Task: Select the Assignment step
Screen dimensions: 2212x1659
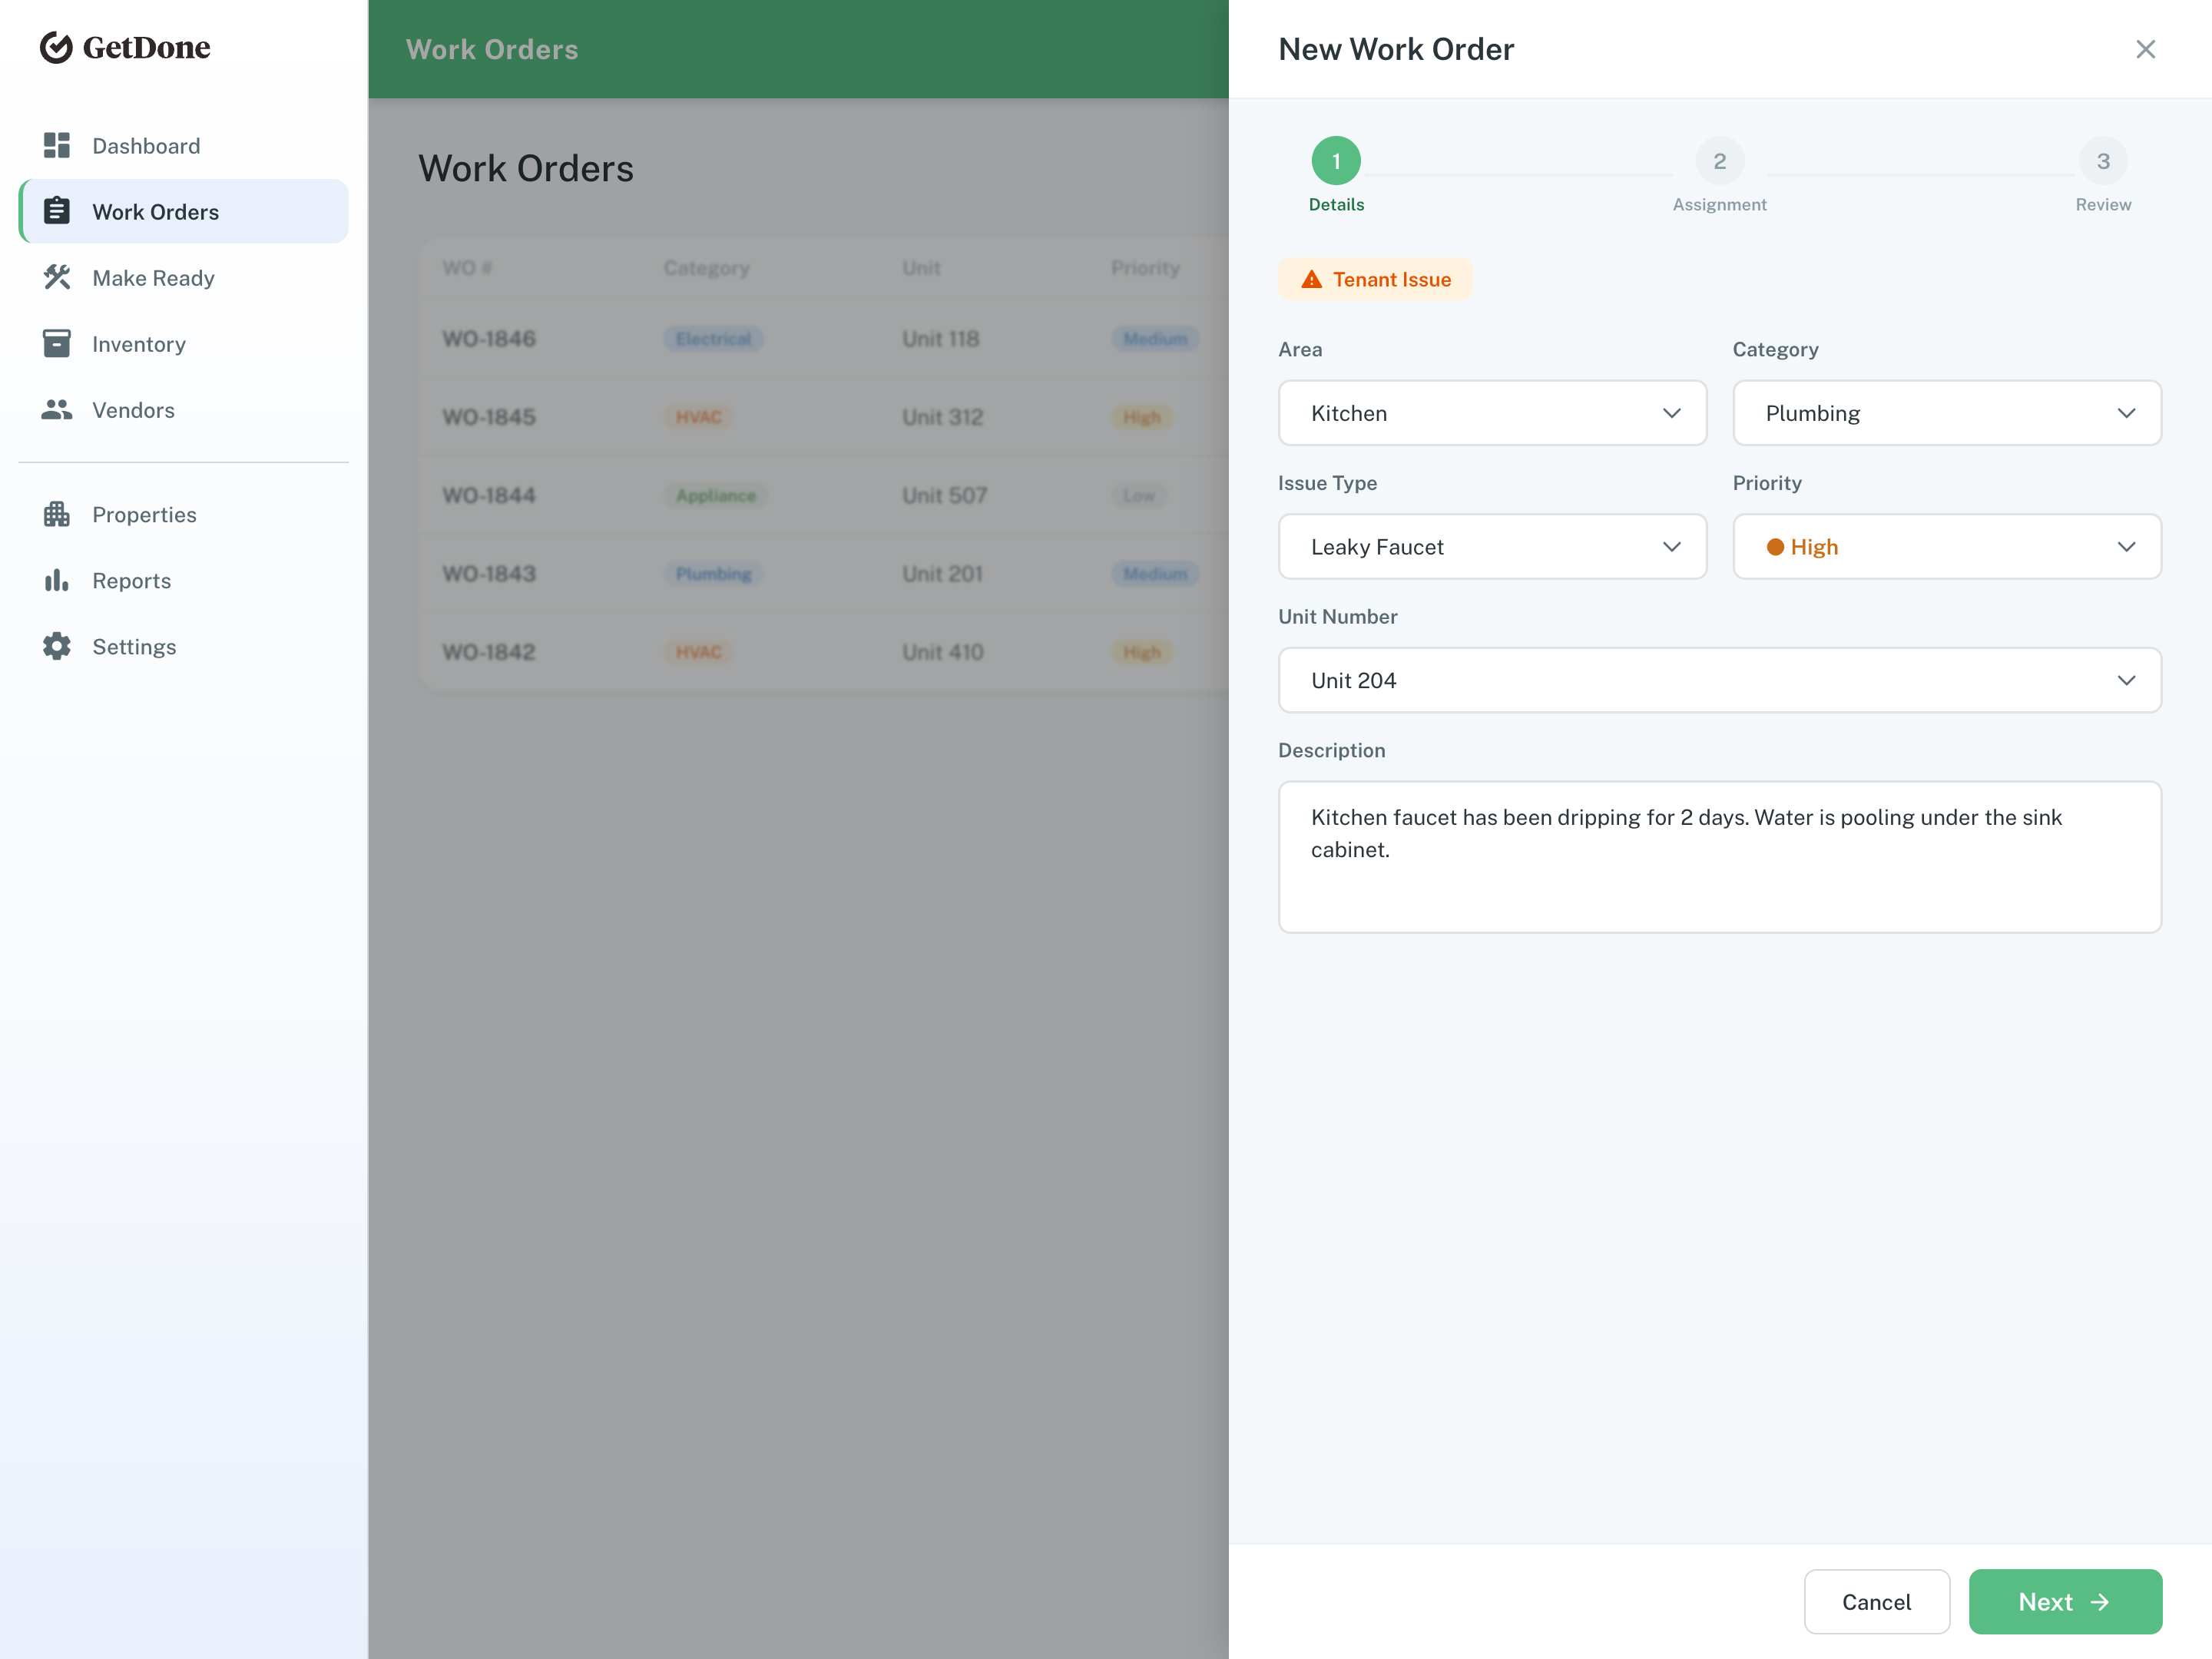Action: (1719, 160)
